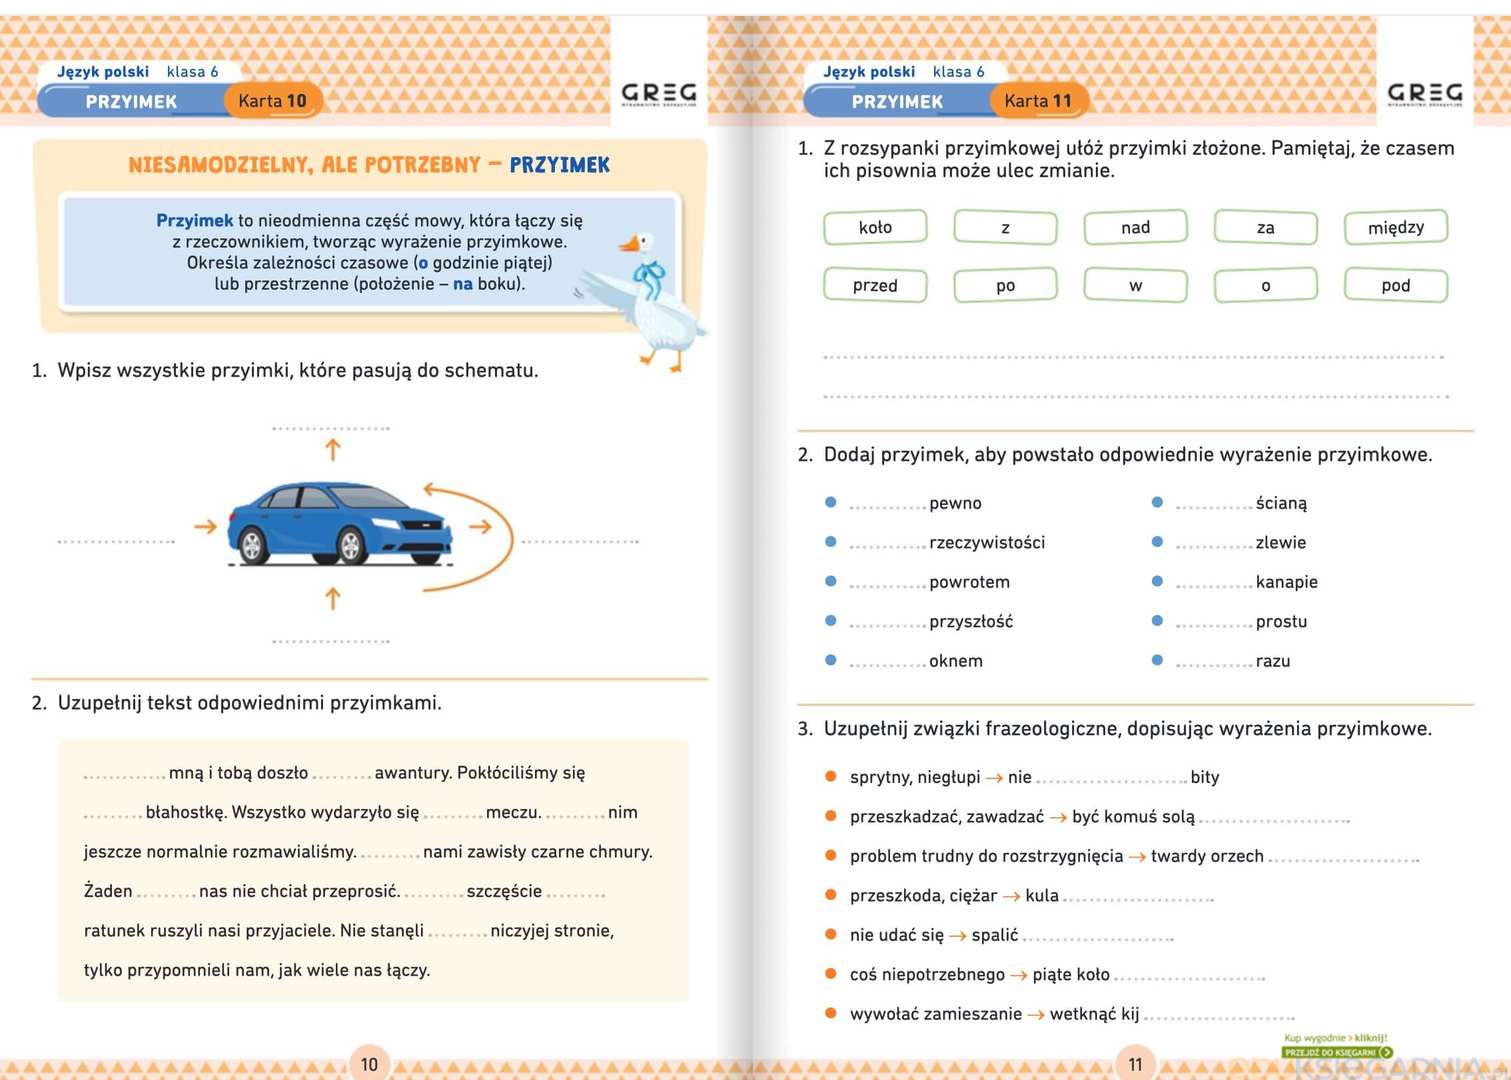
Task: Choose the 'po' word box
Action: 1005,285
